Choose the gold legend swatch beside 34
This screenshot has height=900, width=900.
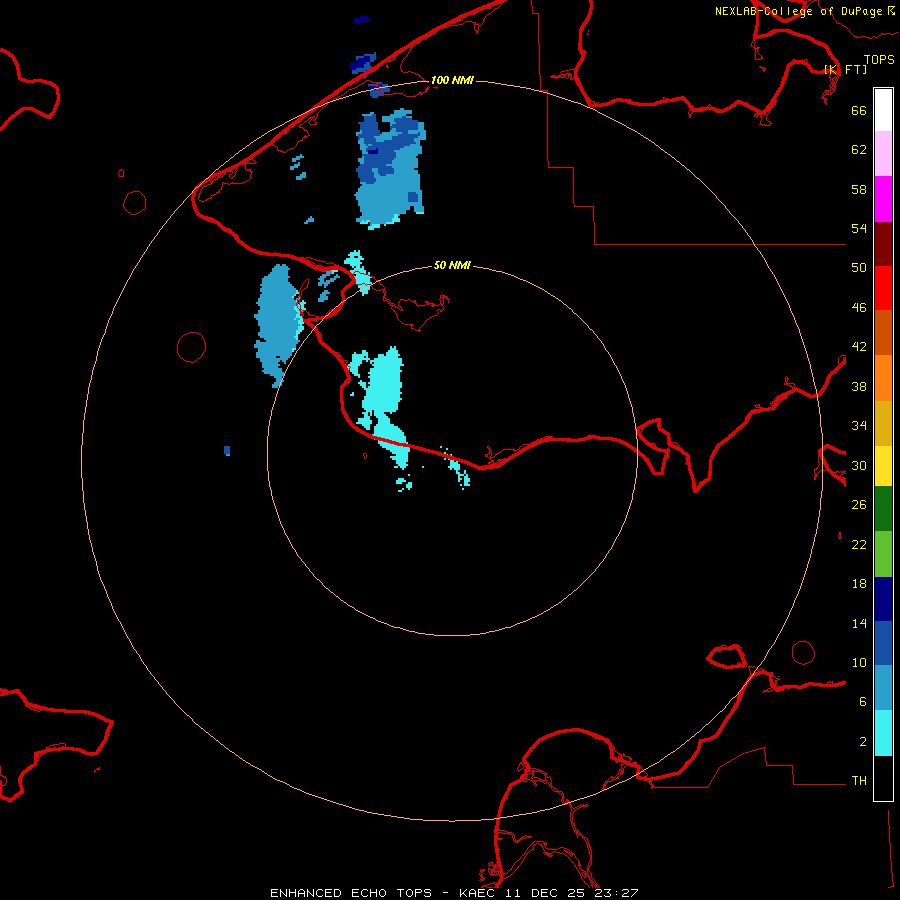(x=883, y=423)
